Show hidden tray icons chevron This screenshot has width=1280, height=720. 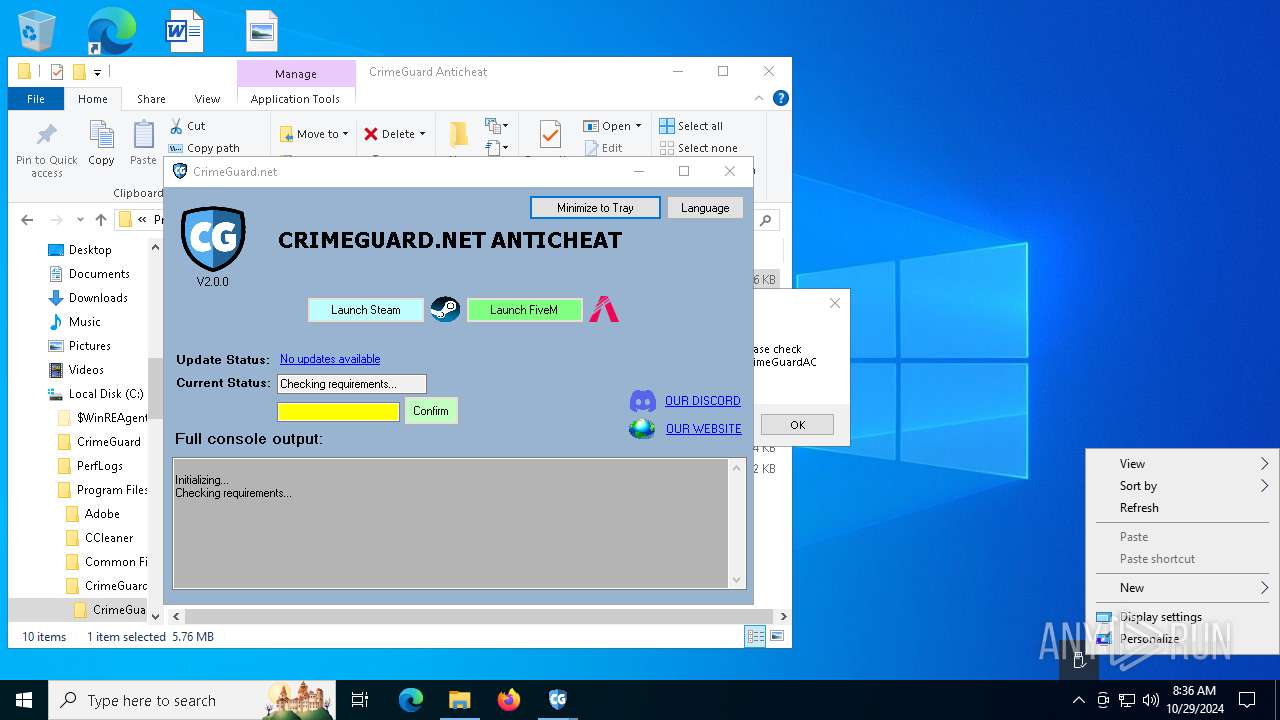coord(1078,700)
